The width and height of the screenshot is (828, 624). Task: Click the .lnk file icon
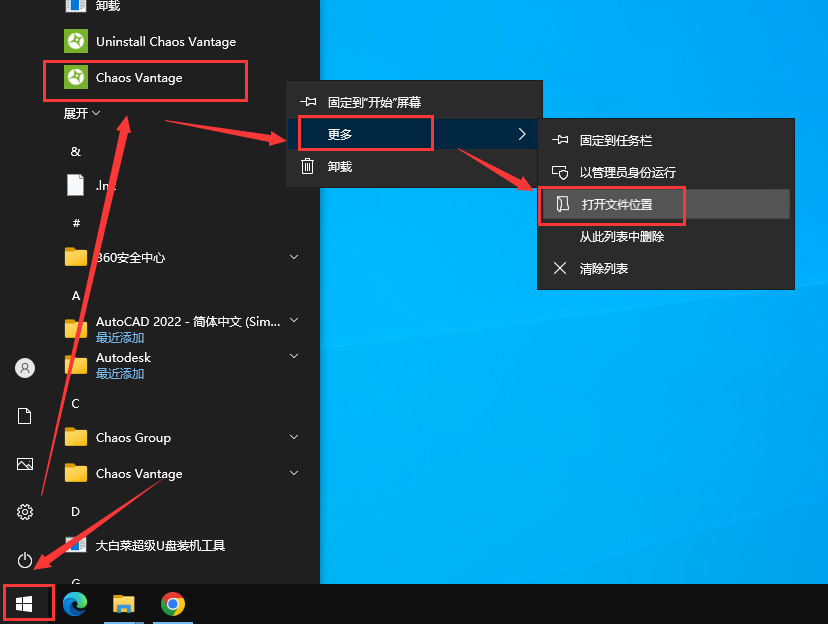(x=75, y=185)
